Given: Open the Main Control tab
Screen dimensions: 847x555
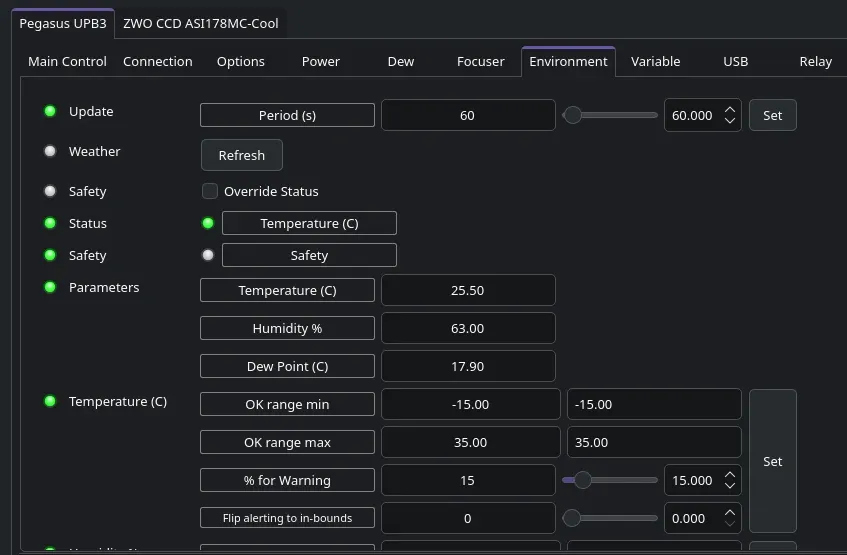Looking at the screenshot, I should [68, 62].
